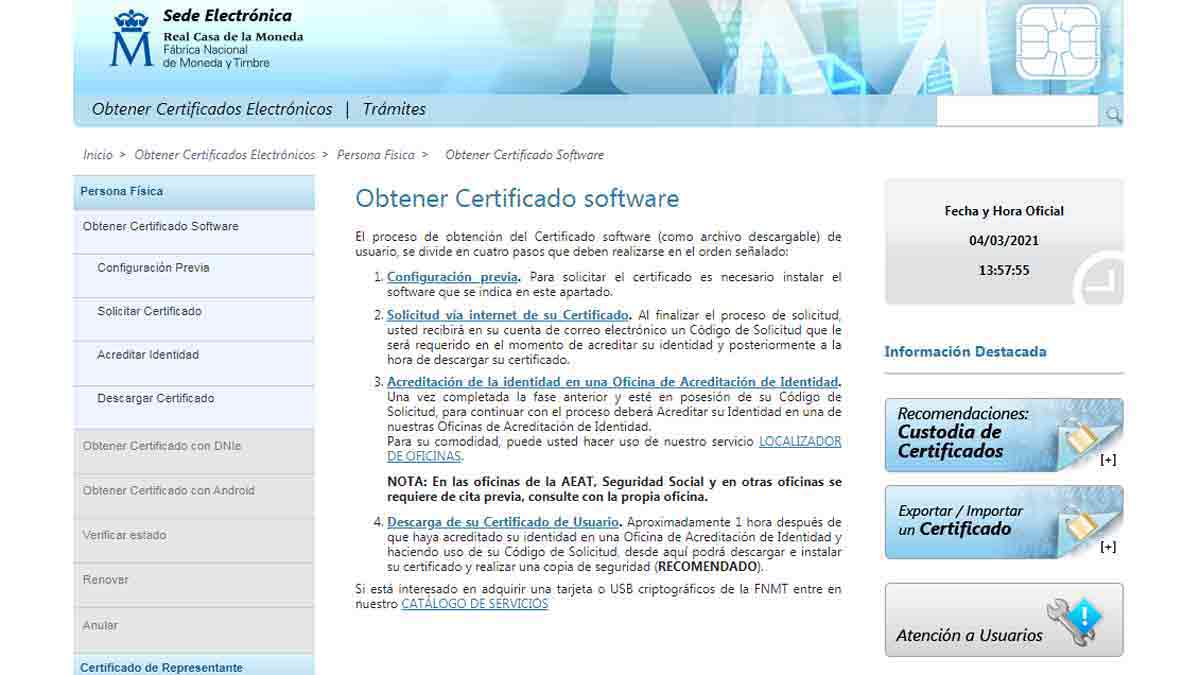This screenshot has width=1200, height=675.
Task: Click the Configuración previa link
Action: 452,277
